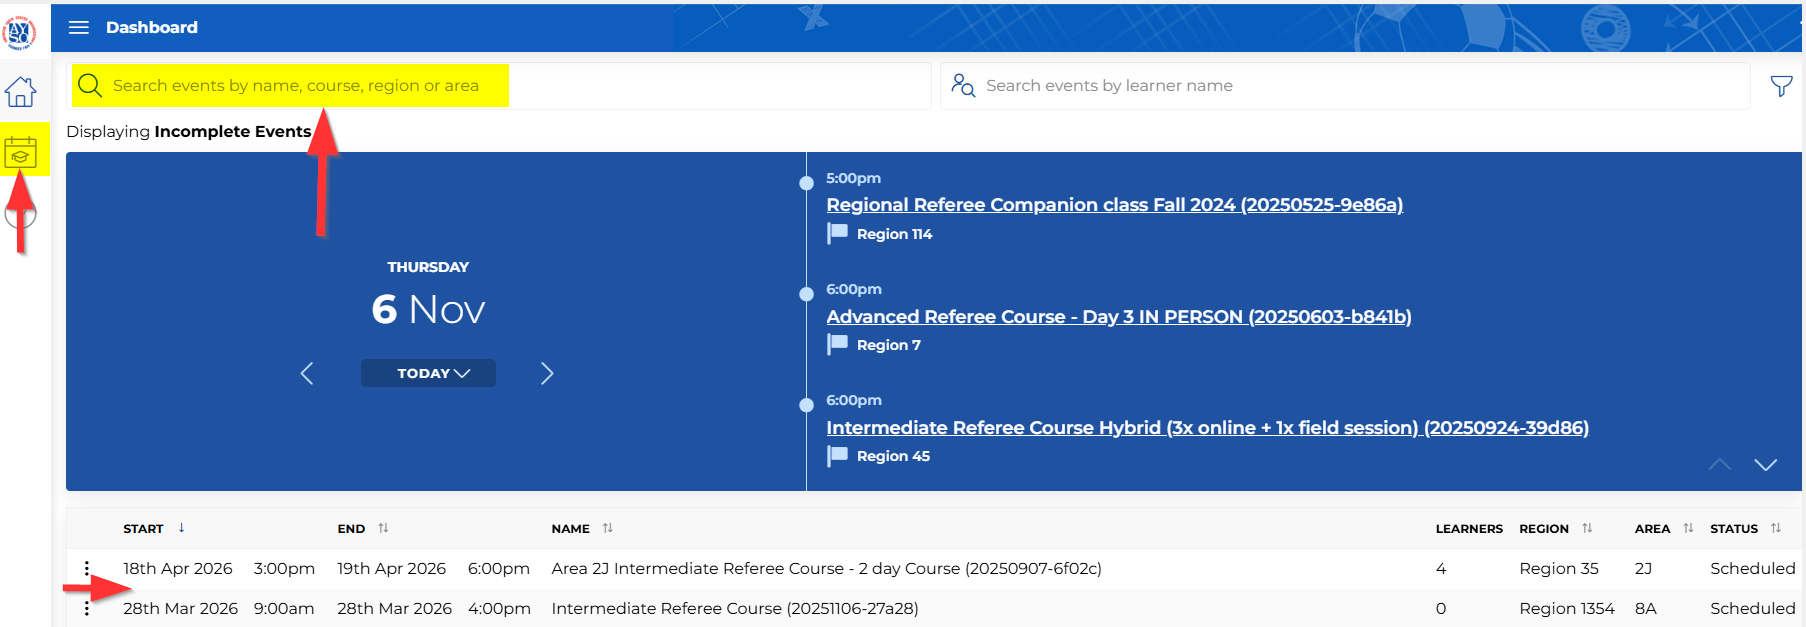The image size is (1806, 627).
Task: Click the home icon in the sidebar
Action: click(21, 92)
